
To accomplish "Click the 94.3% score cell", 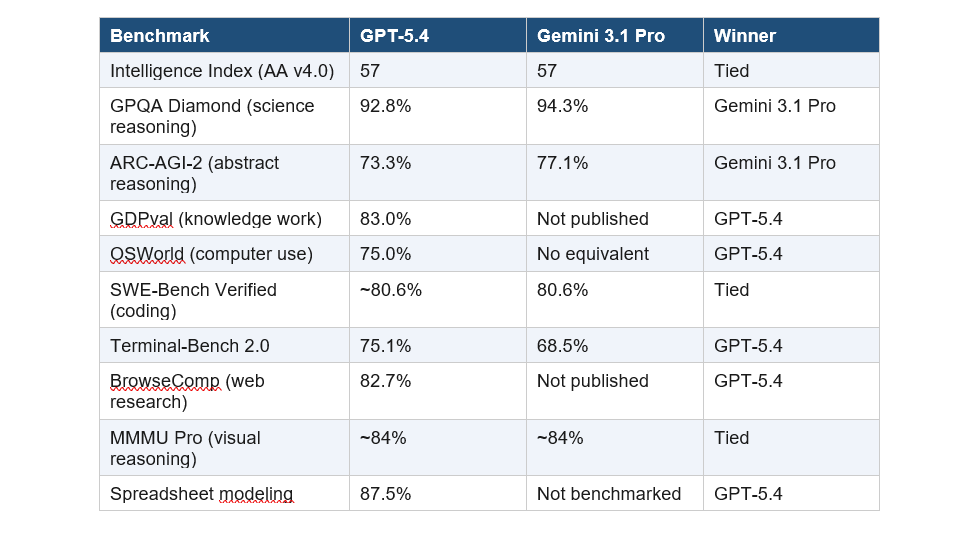I will [562, 106].
